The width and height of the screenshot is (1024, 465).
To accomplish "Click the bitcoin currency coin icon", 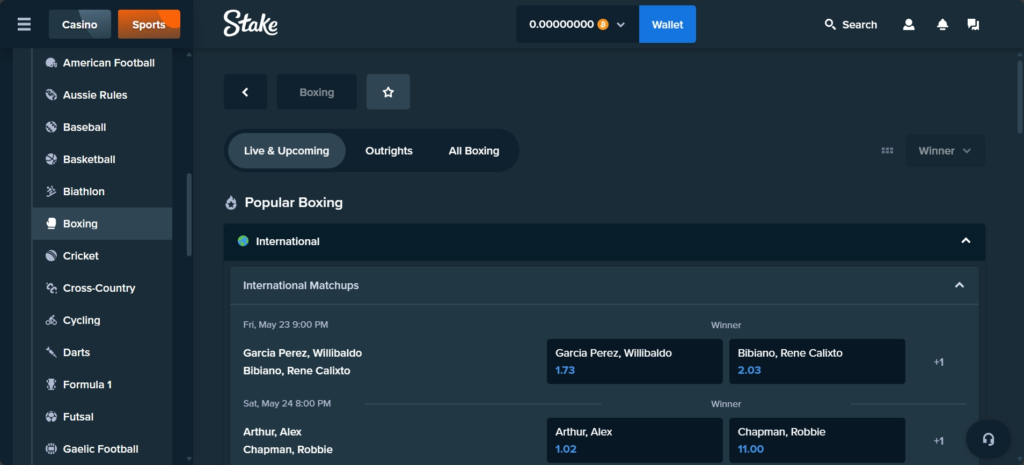I will [x=603, y=24].
